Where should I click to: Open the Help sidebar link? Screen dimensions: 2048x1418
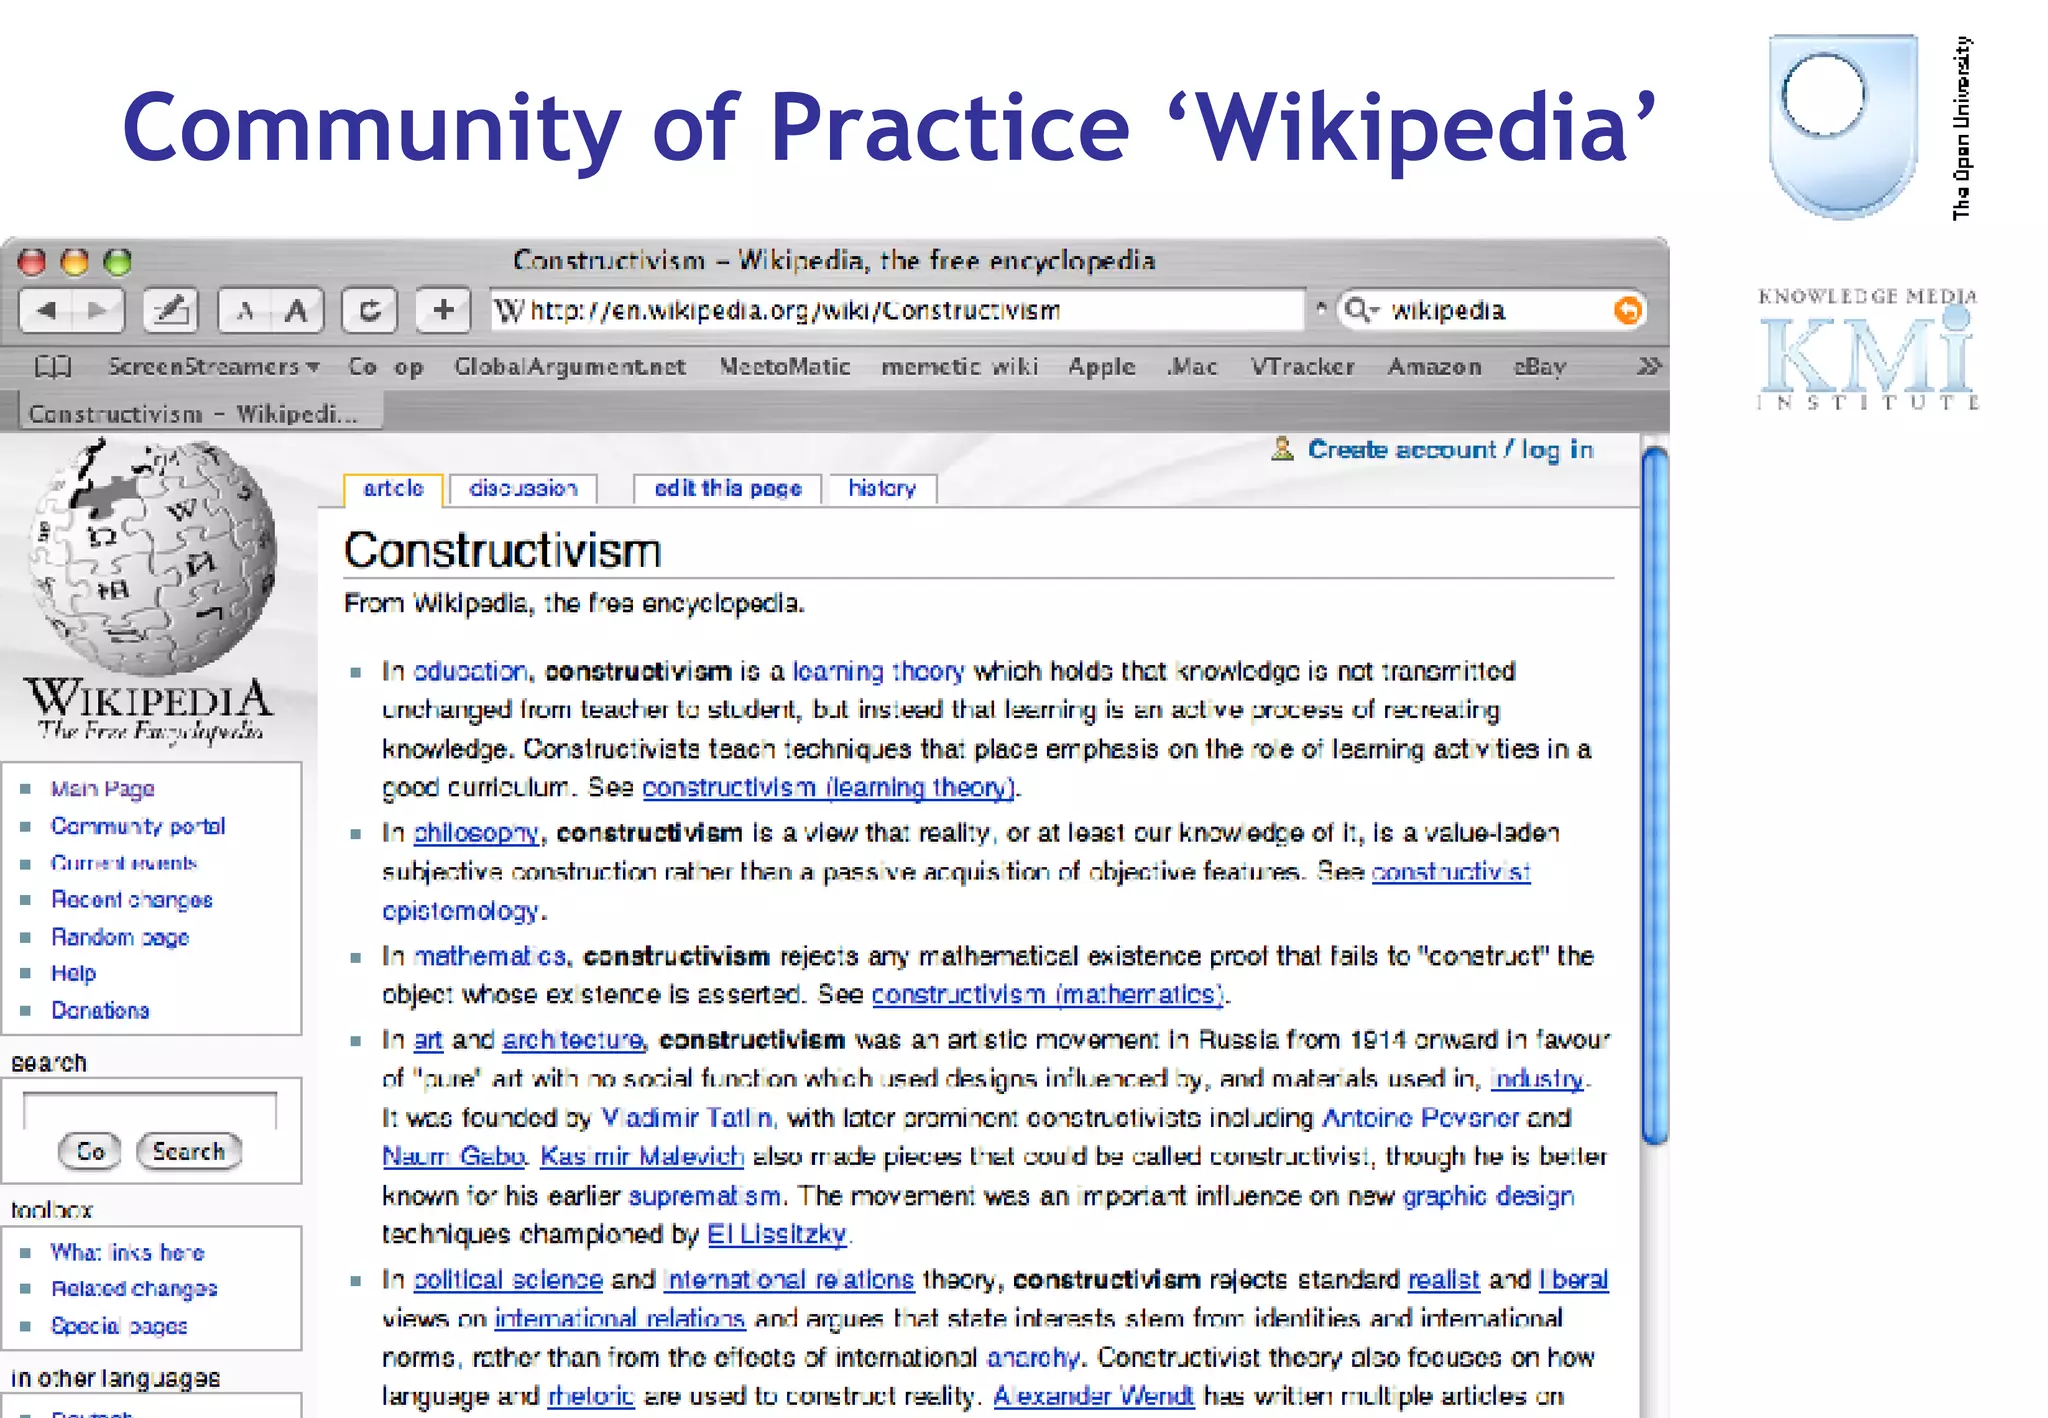click(73, 973)
